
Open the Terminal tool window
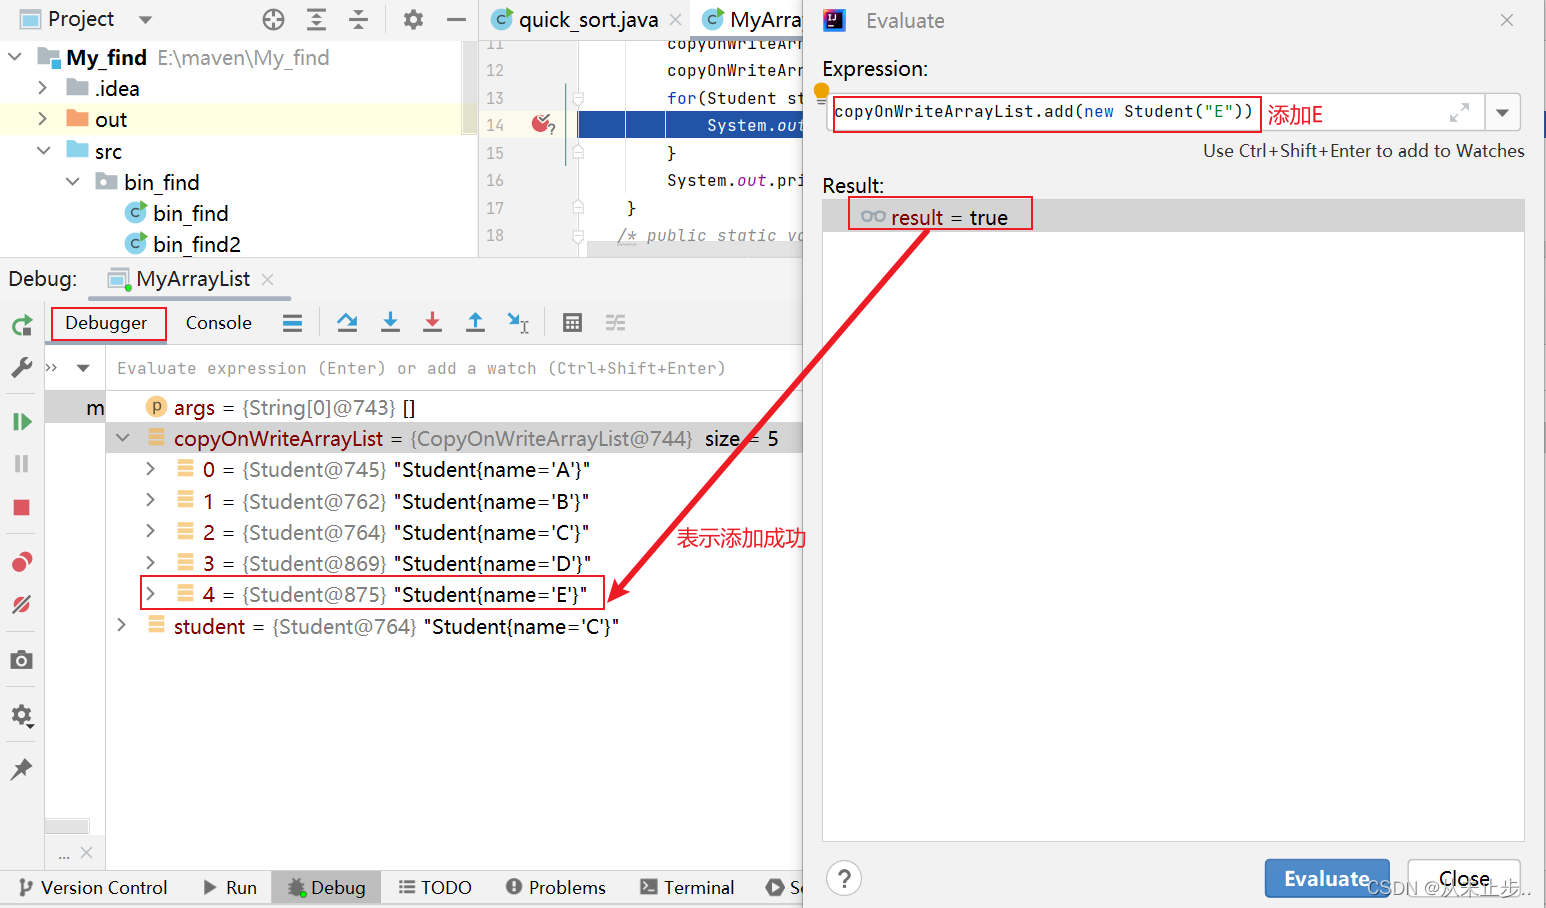click(x=687, y=887)
